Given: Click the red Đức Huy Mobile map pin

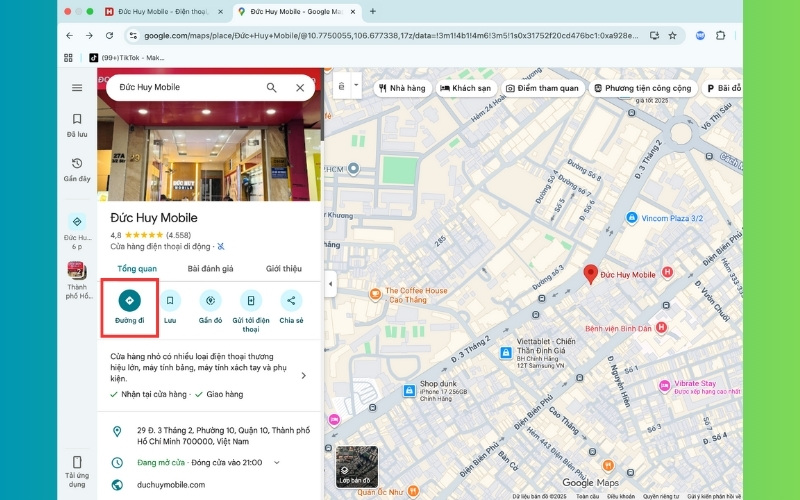Looking at the screenshot, I should pyautogui.click(x=590, y=273).
